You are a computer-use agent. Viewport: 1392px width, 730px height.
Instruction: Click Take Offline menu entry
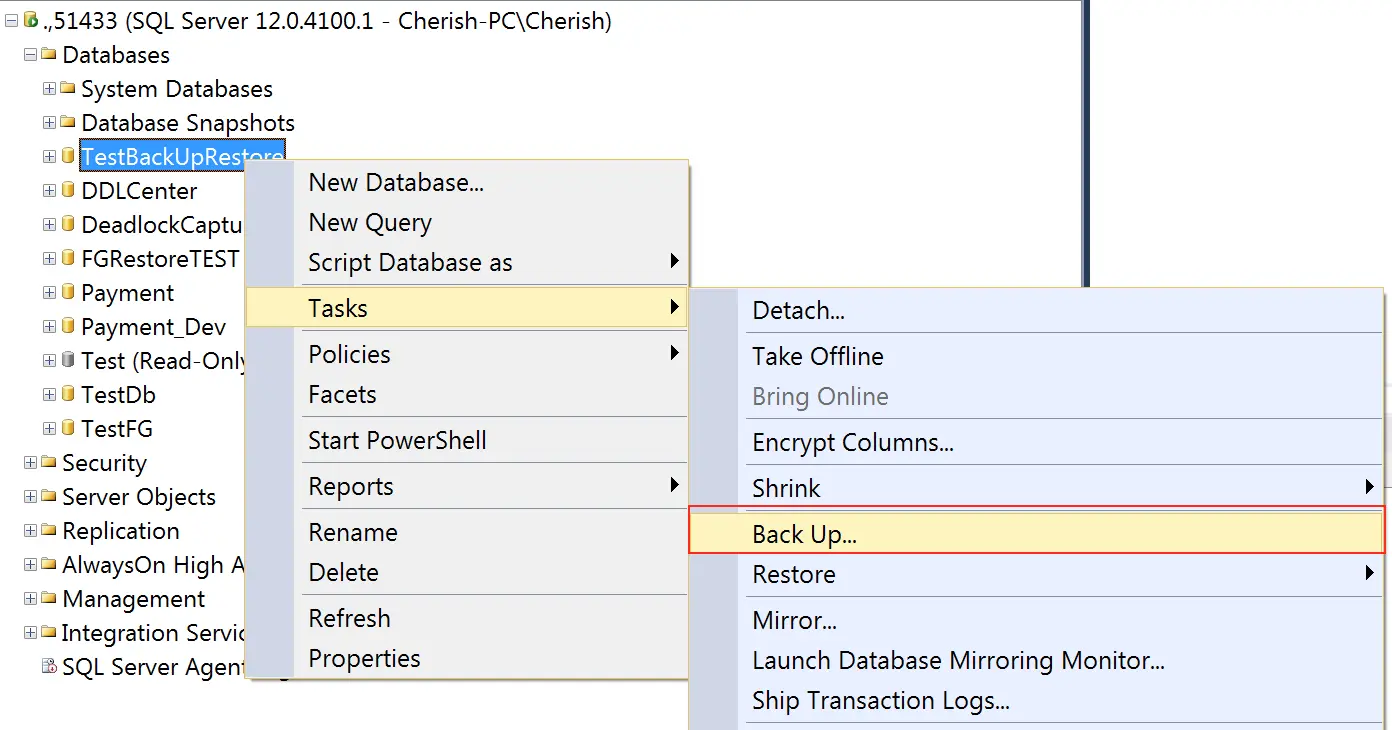click(818, 356)
